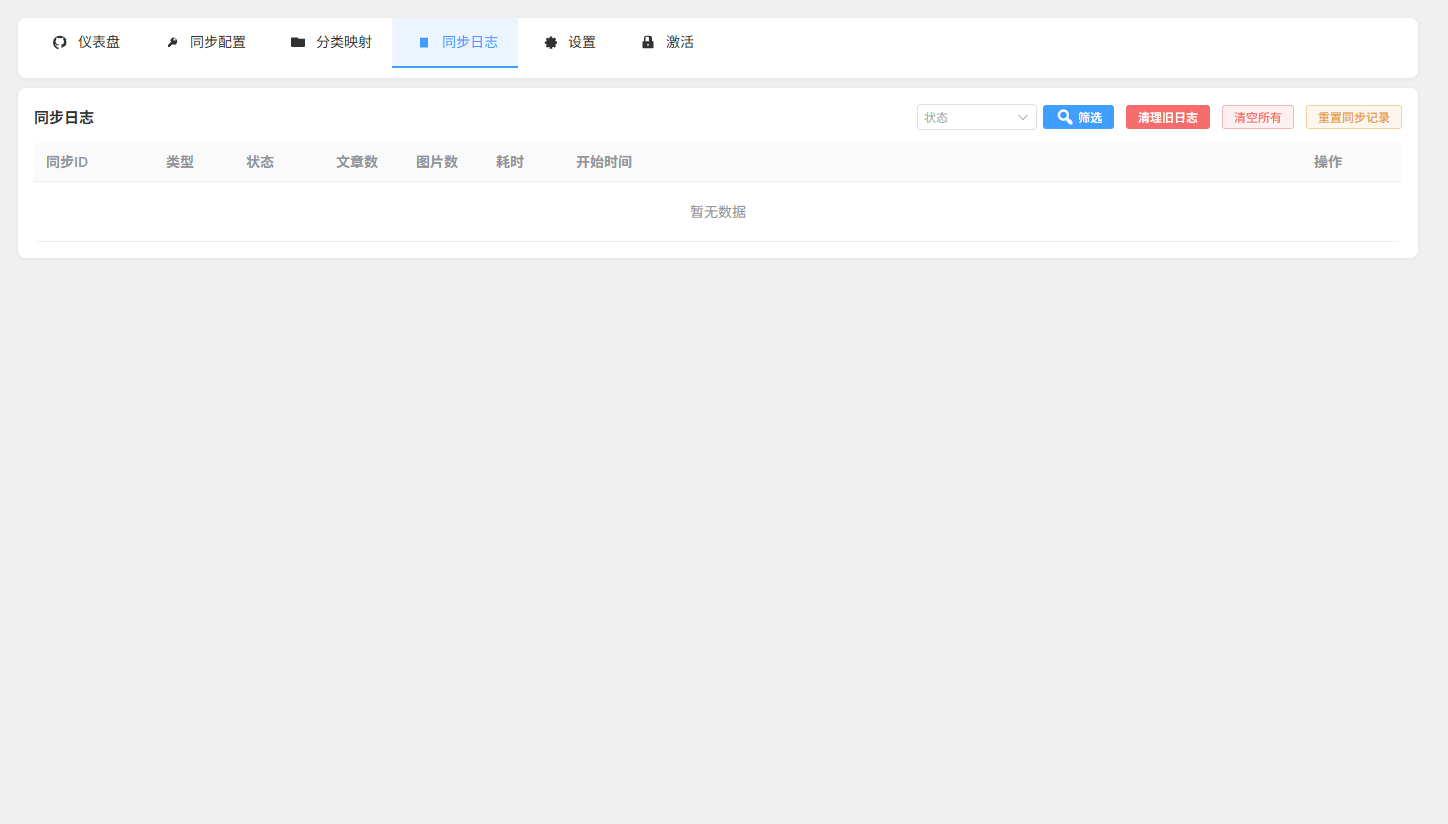Open the 状态 filter dropdown
This screenshot has height=824, width=1448.
966,117
